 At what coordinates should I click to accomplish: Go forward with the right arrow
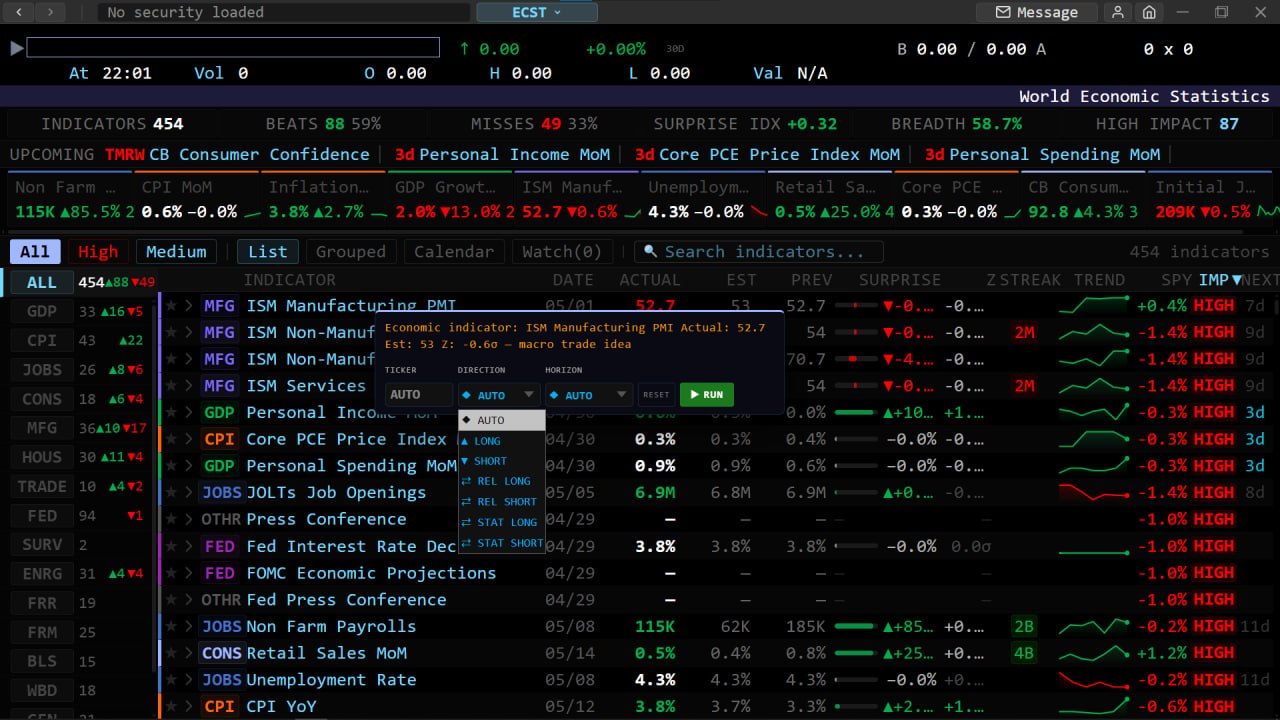[50, 12]
